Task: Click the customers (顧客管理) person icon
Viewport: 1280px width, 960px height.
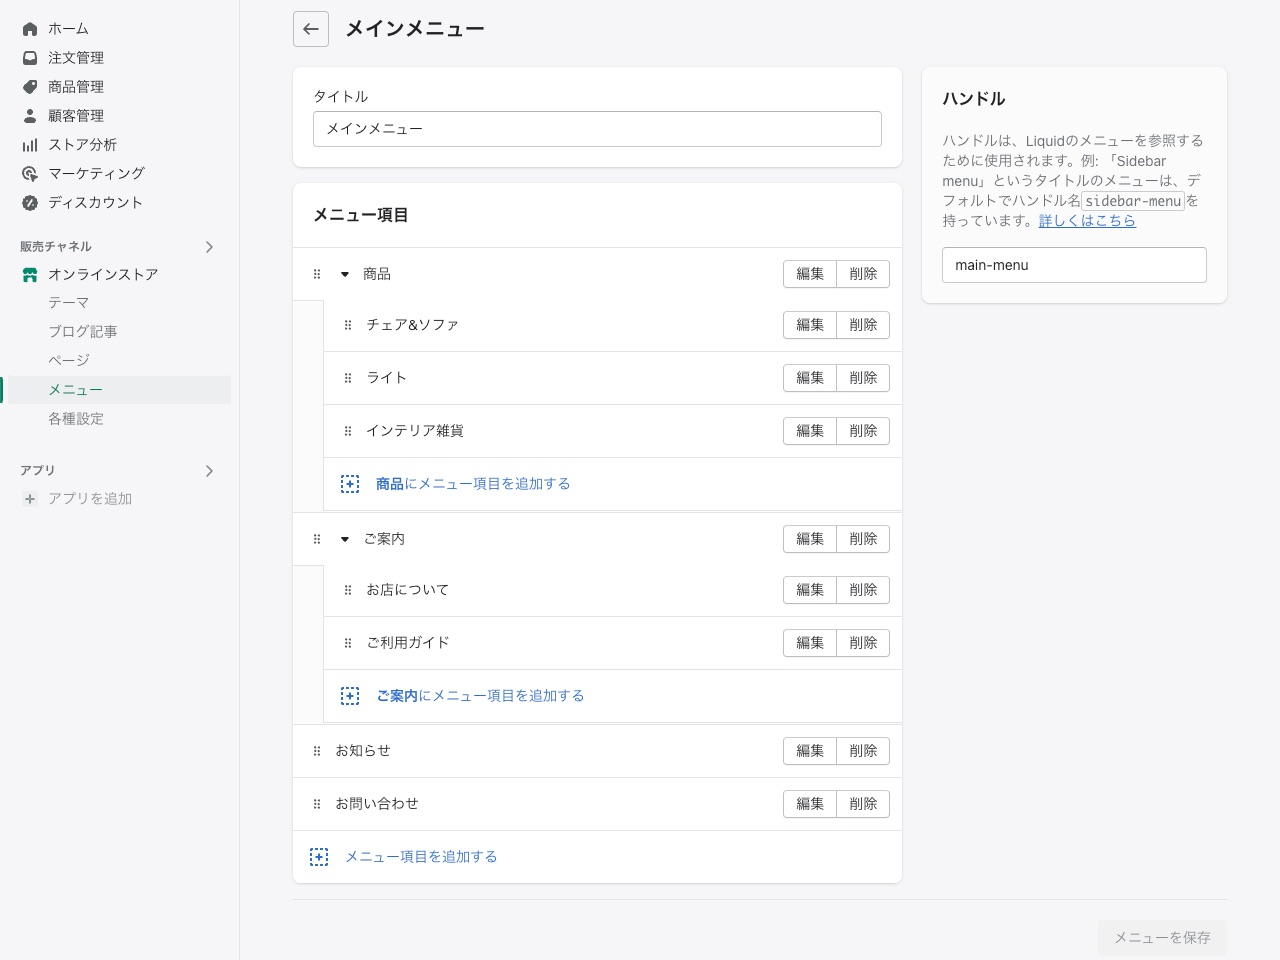Action: [30, 116]
